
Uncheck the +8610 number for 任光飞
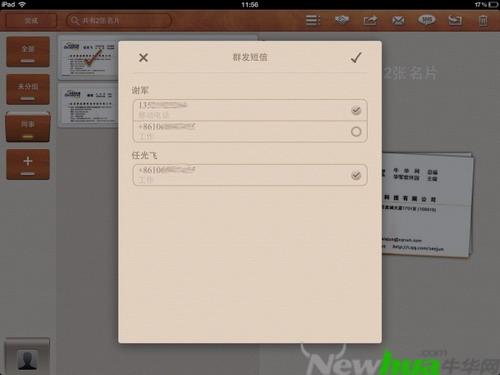(x=356, y=175)
